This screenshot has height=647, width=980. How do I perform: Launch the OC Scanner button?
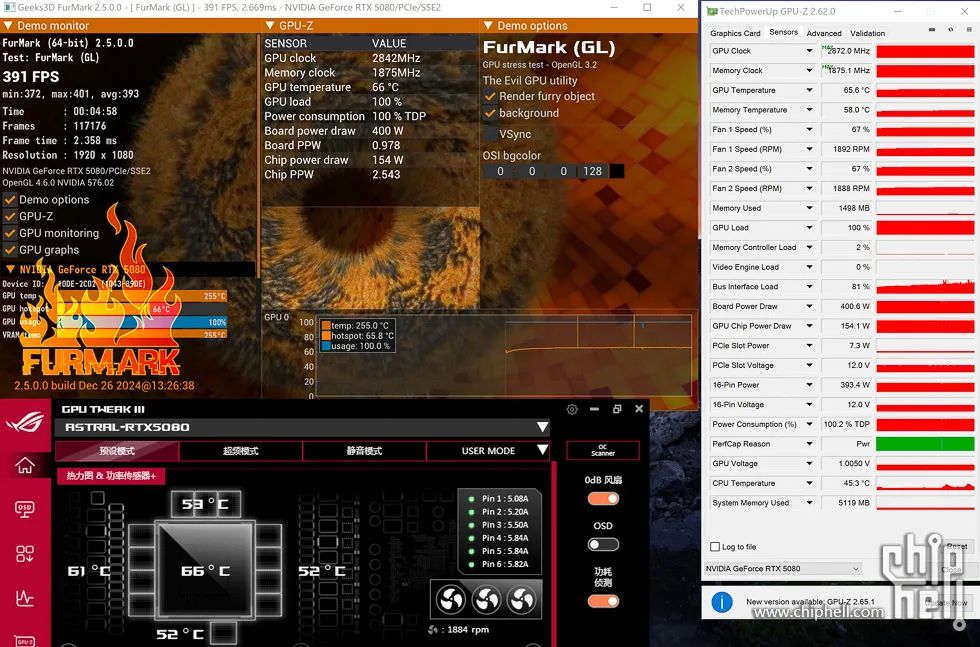coord(602,451)
